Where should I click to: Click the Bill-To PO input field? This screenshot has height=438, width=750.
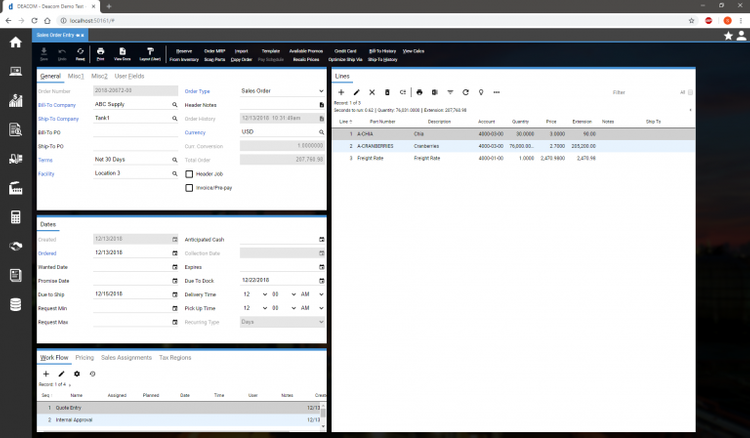pyautogui.click(x=136, y=132)
